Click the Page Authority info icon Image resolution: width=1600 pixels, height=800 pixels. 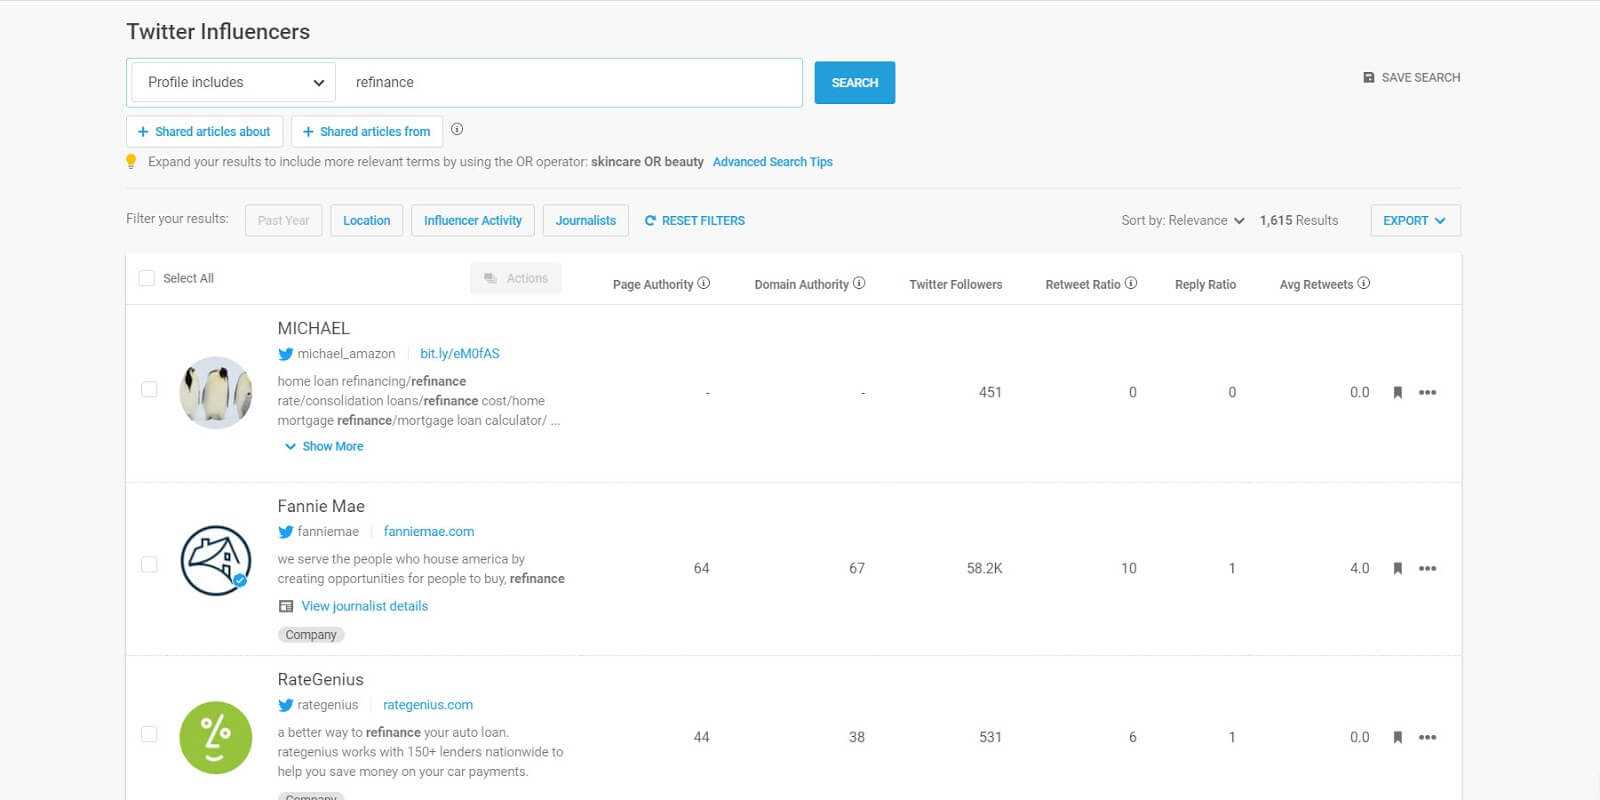704,283
